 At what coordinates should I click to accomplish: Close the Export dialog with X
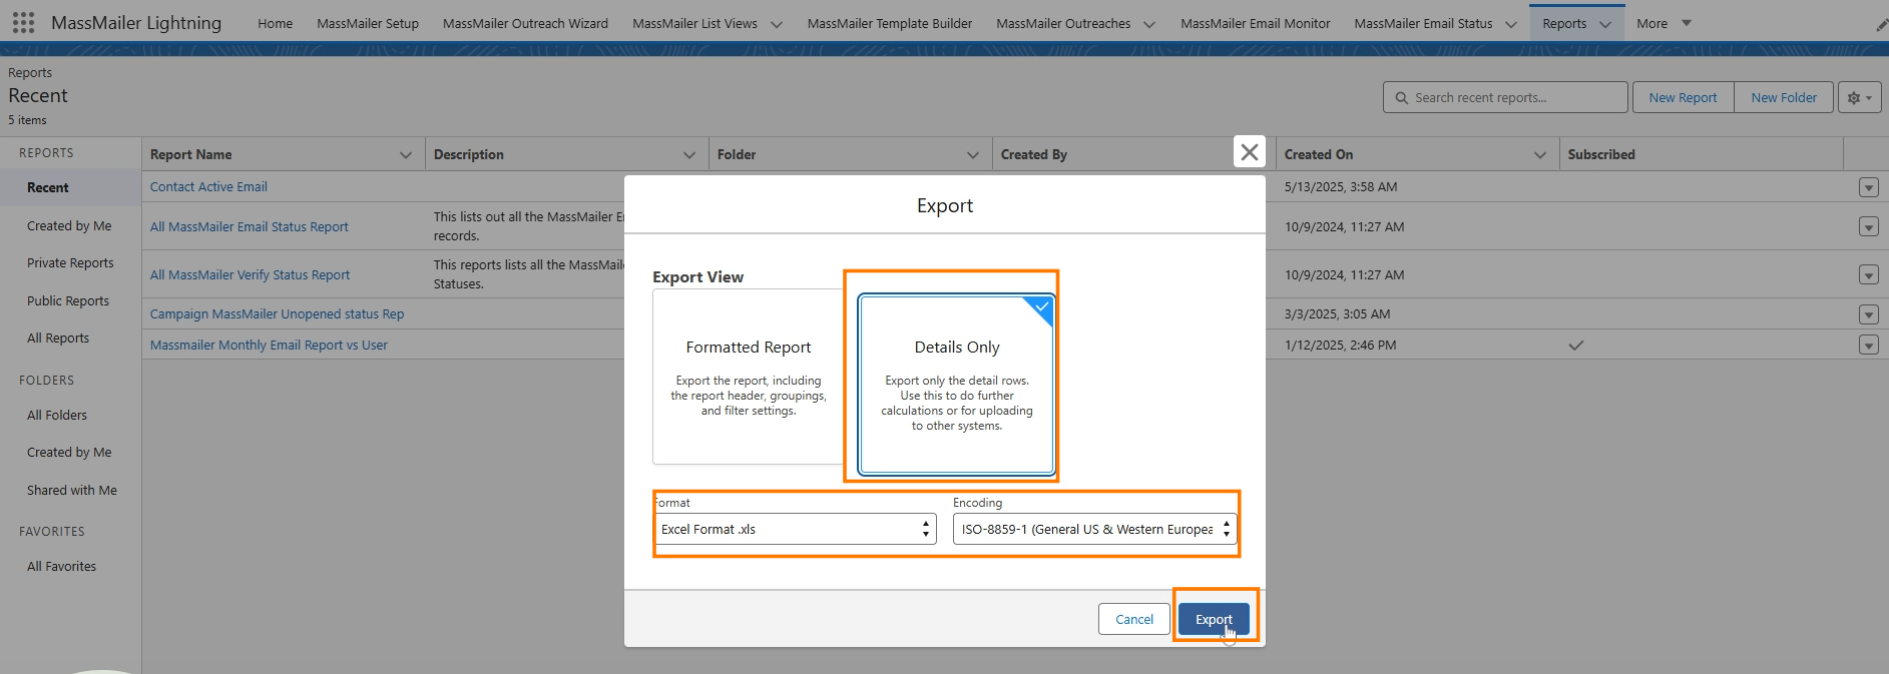click(x=1249, y=152)
